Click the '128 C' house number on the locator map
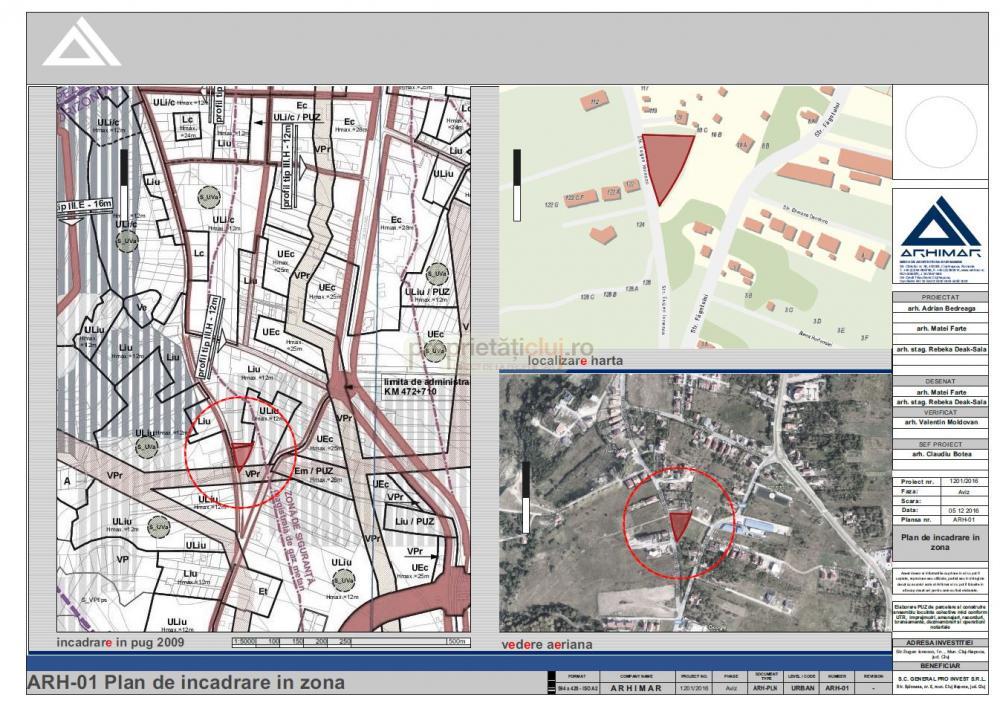Image resolution: width=1000 pixels, height=706 pixels. pos(588,297)
